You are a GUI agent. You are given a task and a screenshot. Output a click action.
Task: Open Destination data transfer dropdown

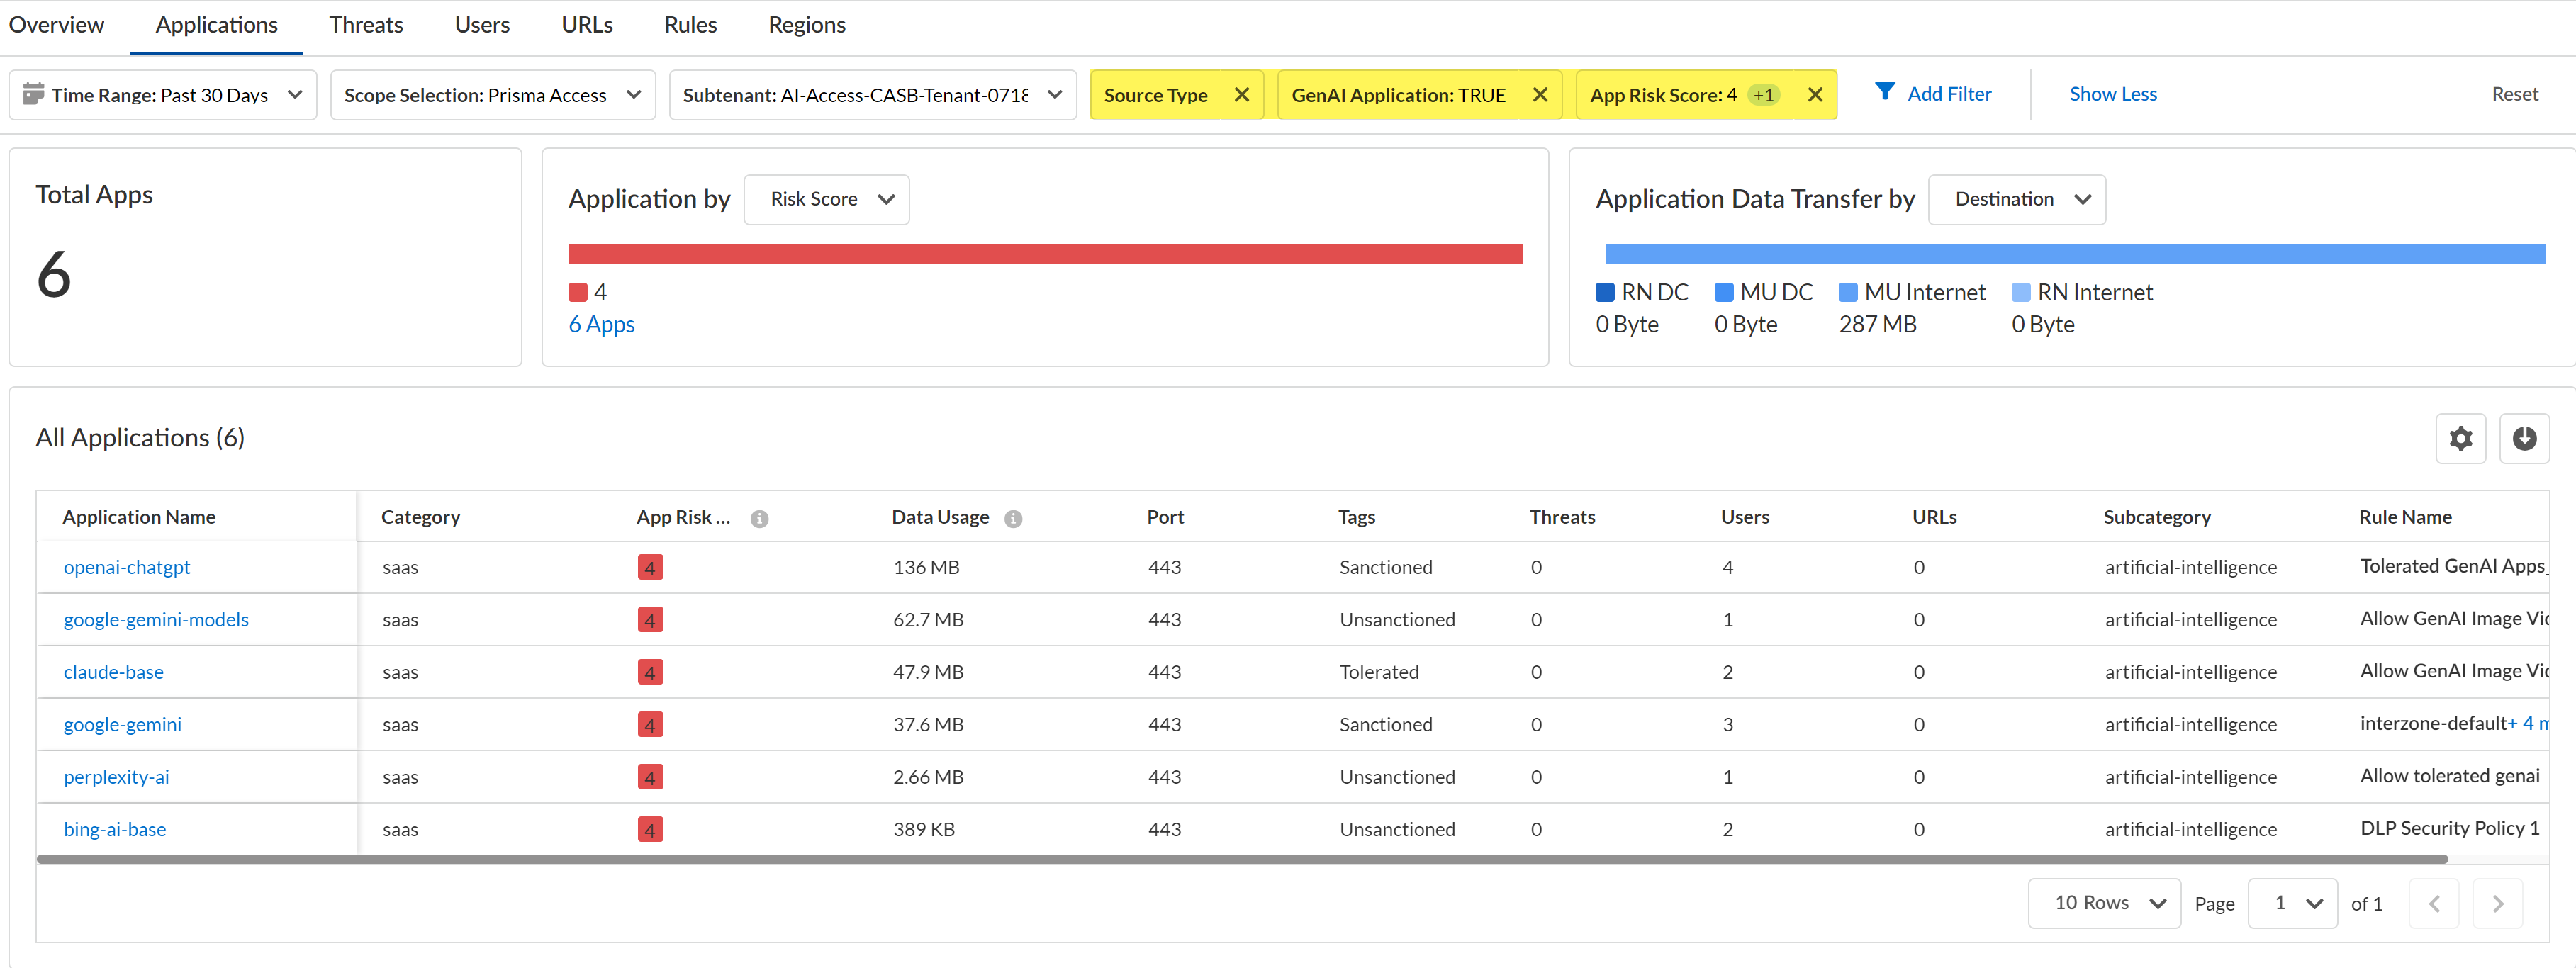pyautogui.click(x=2016, y=200)
